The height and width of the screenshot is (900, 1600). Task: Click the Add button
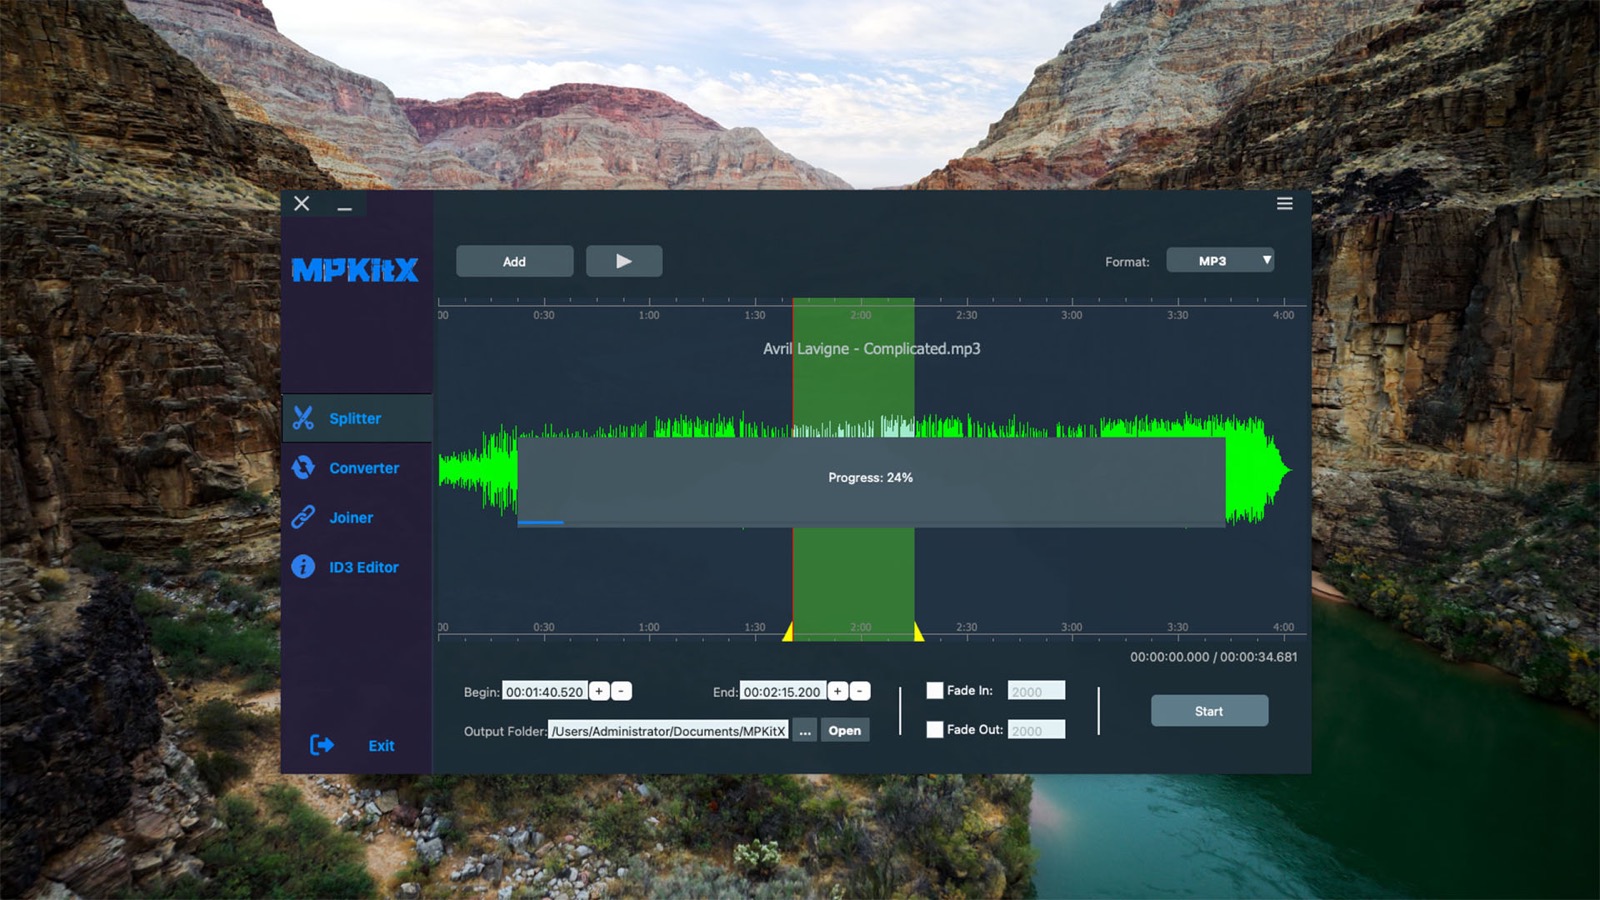515,261
